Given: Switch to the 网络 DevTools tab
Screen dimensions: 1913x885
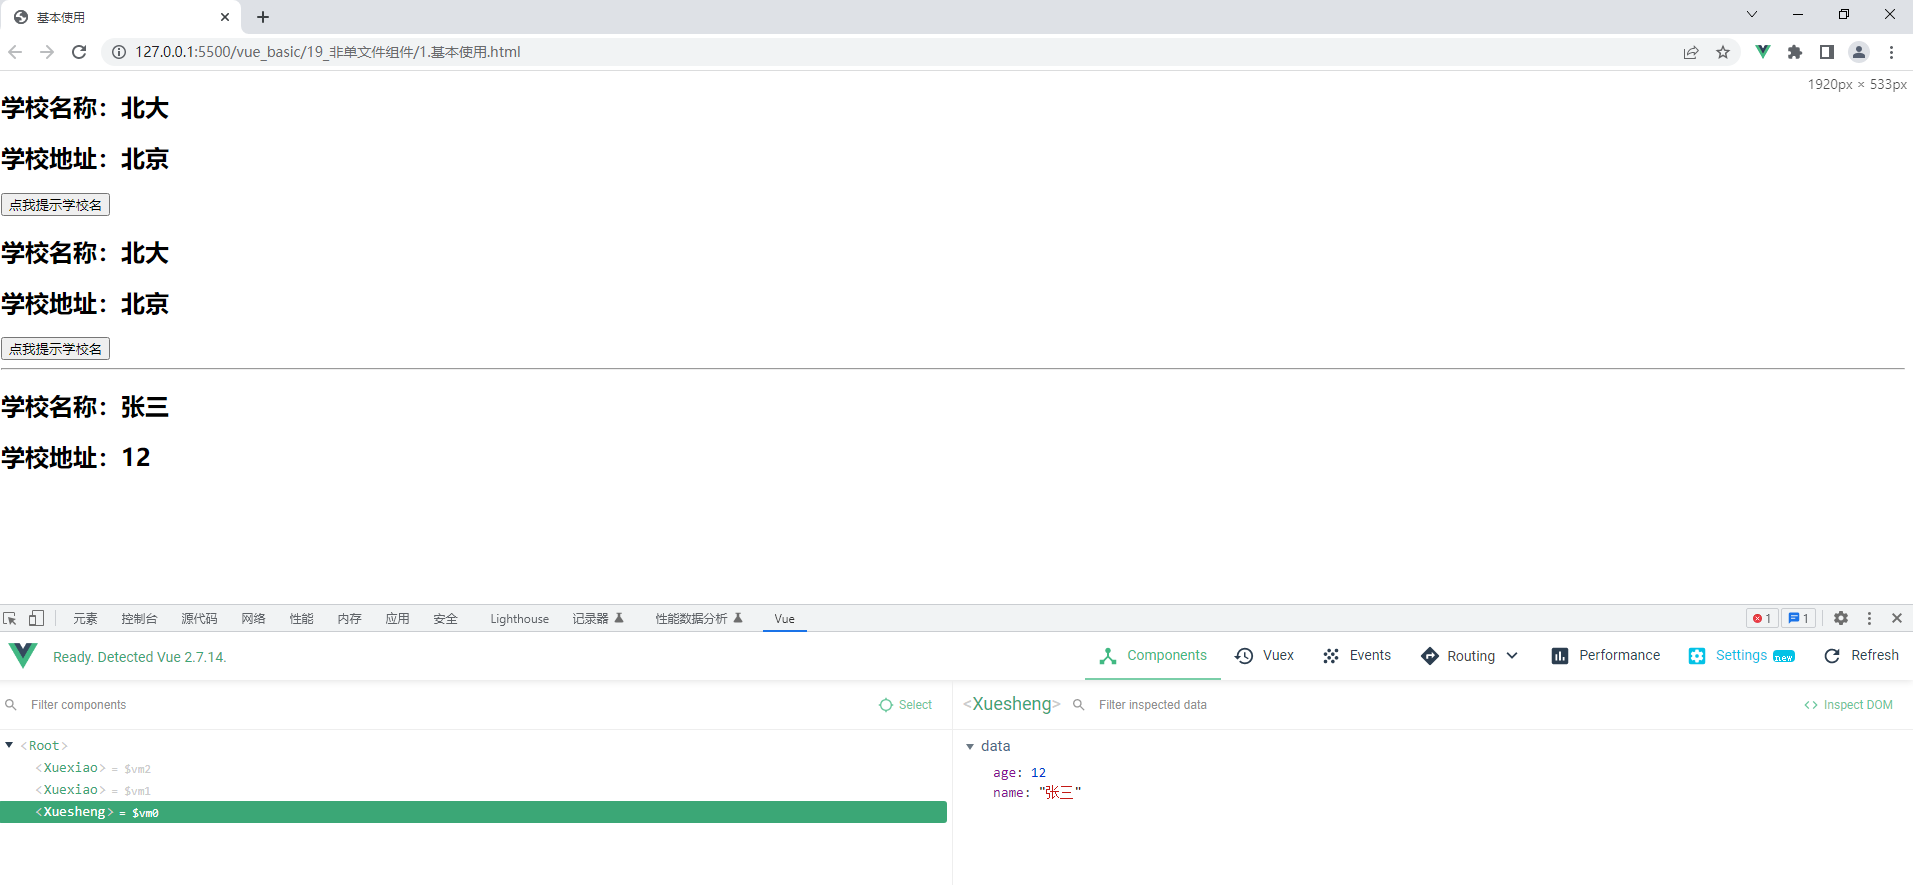Looking at the screenshot, I should 254,619.
